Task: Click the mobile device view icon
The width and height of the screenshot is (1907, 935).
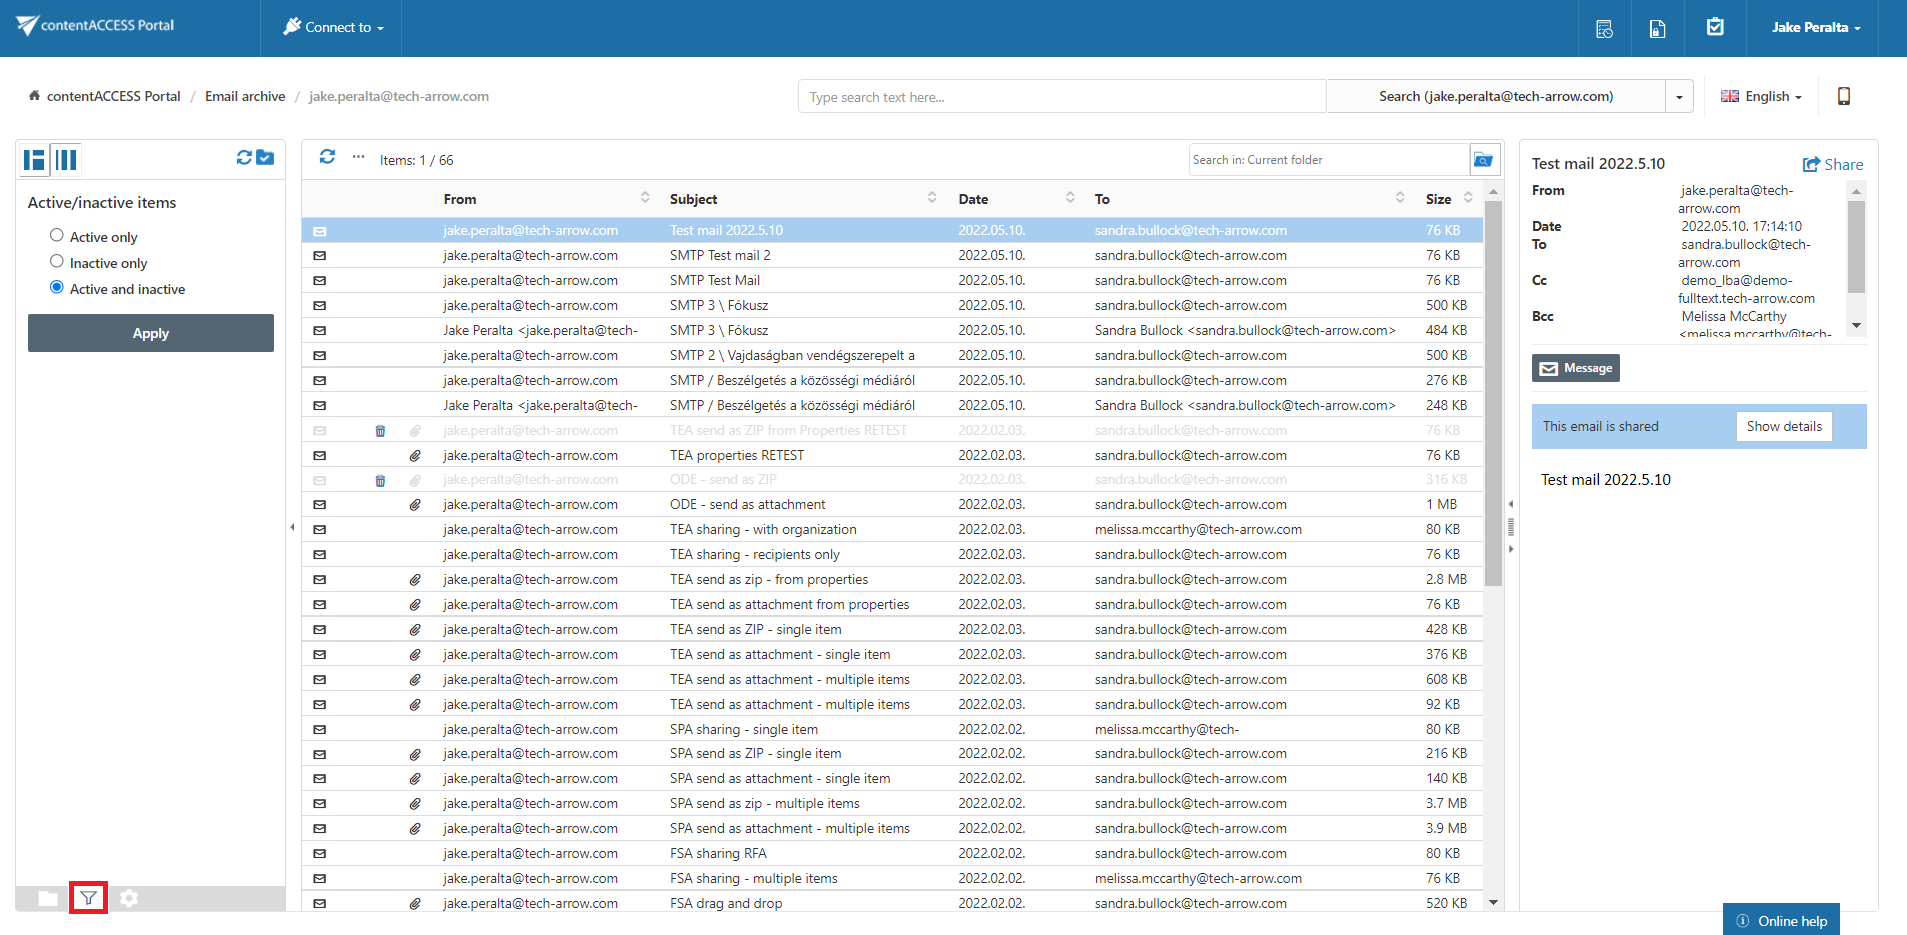Action: 1843,96
